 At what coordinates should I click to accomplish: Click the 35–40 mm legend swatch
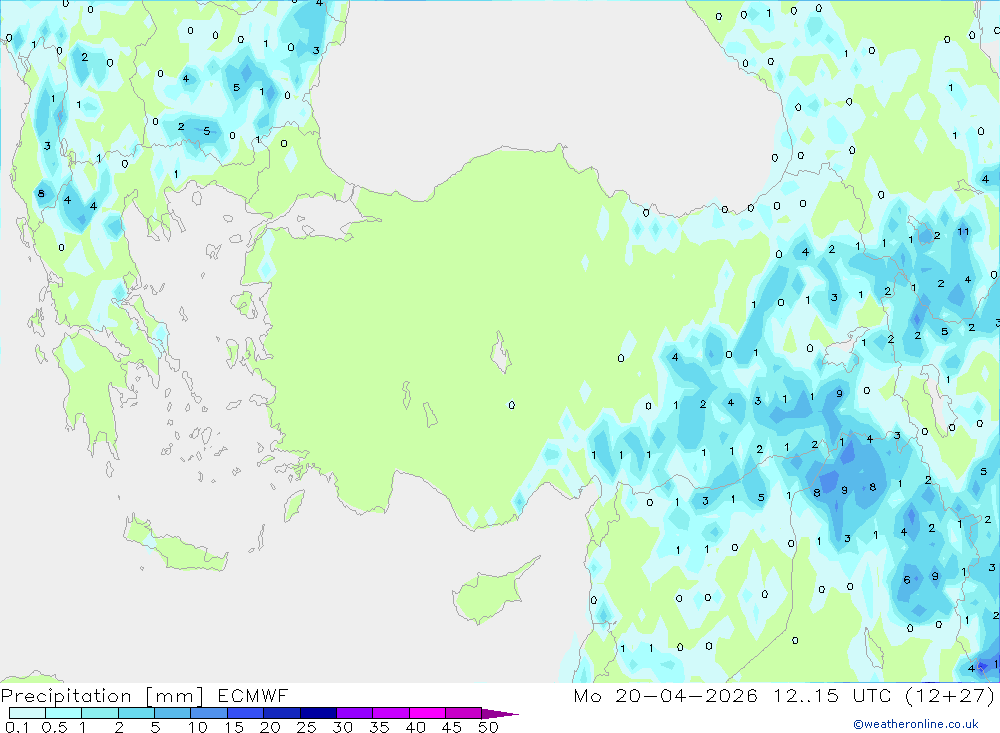pos(390,713)
